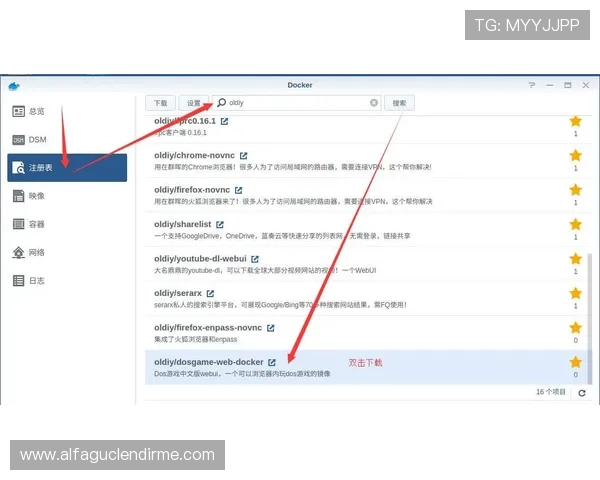Click the star of oldiy/firefox-enpass-novnc
600x480 pixels.
(x=576, y=328)
